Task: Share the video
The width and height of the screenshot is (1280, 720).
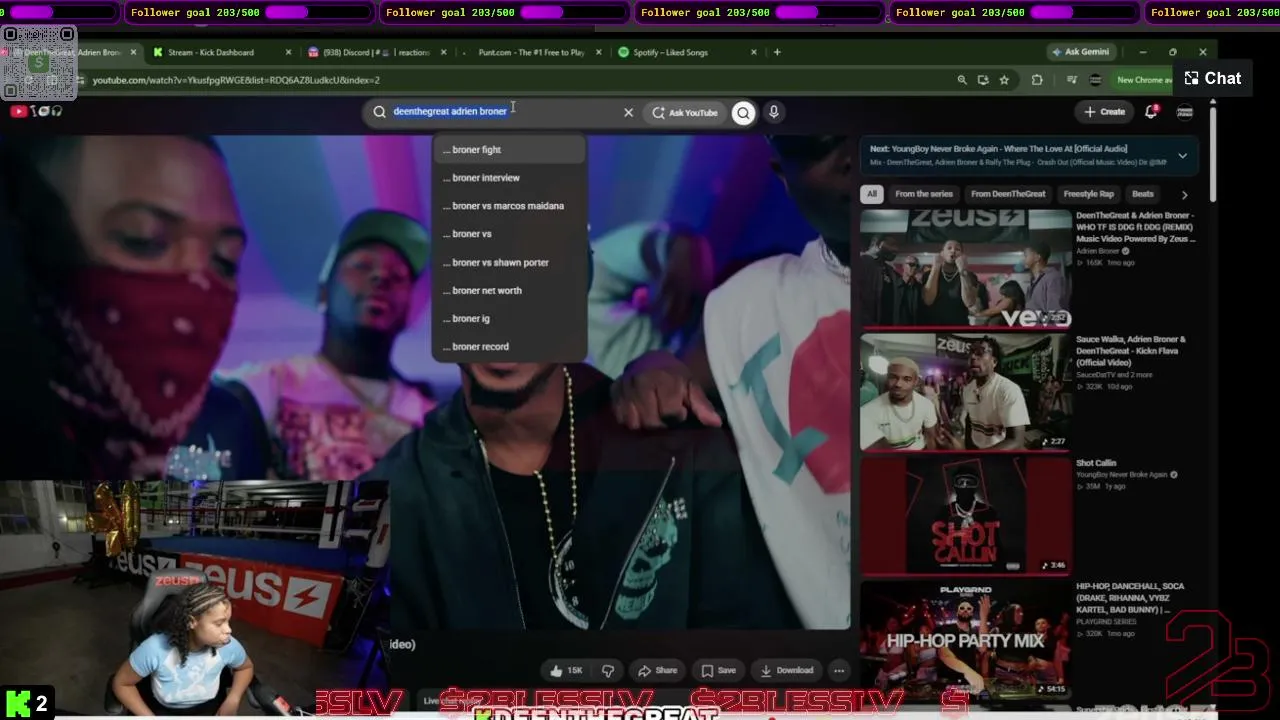Action: 658,670
